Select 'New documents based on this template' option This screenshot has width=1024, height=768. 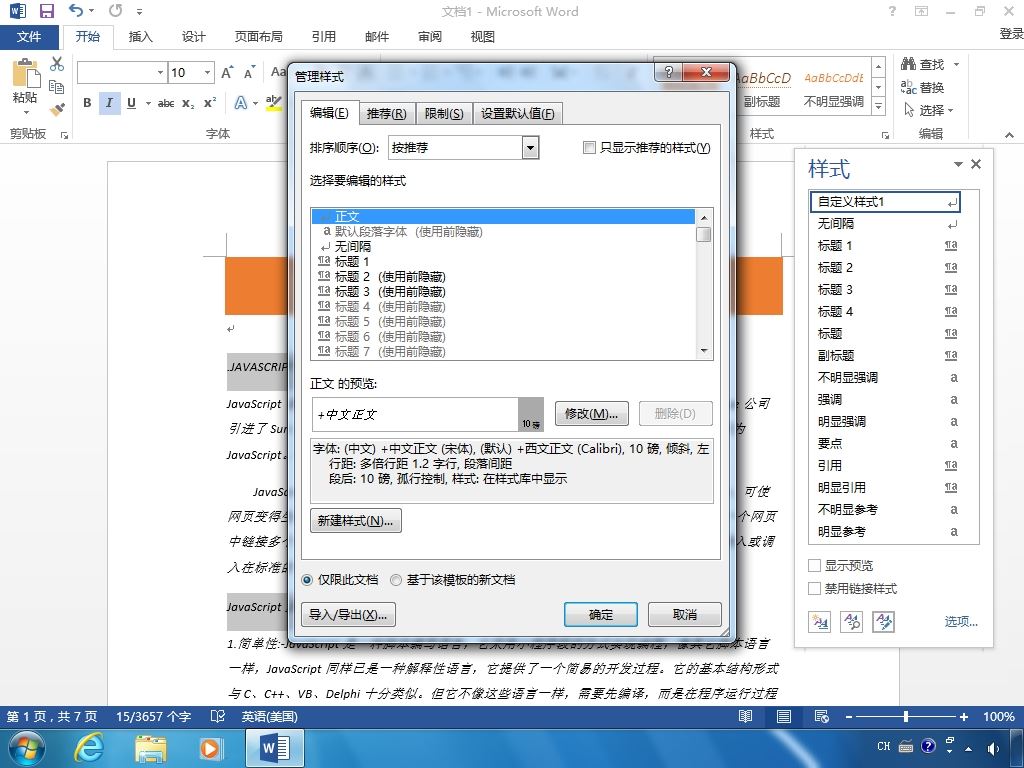396,580
